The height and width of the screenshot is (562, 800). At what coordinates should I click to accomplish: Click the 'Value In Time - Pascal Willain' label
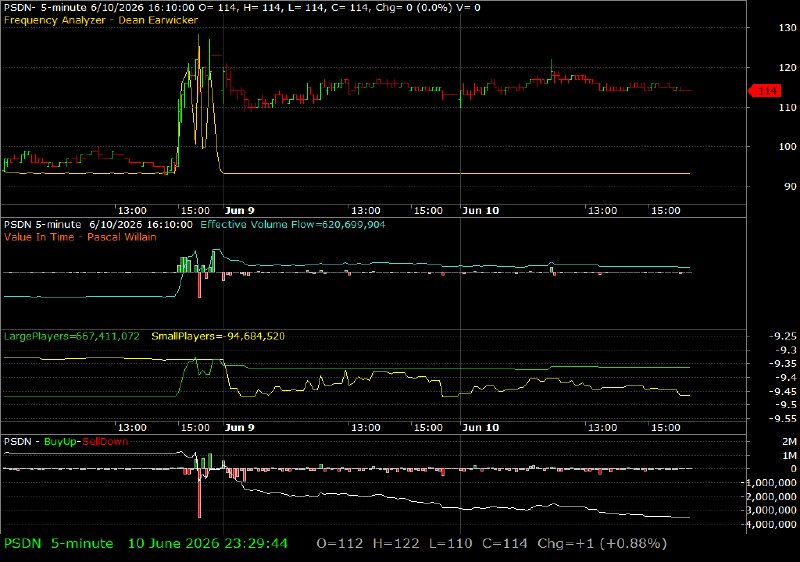80,237
